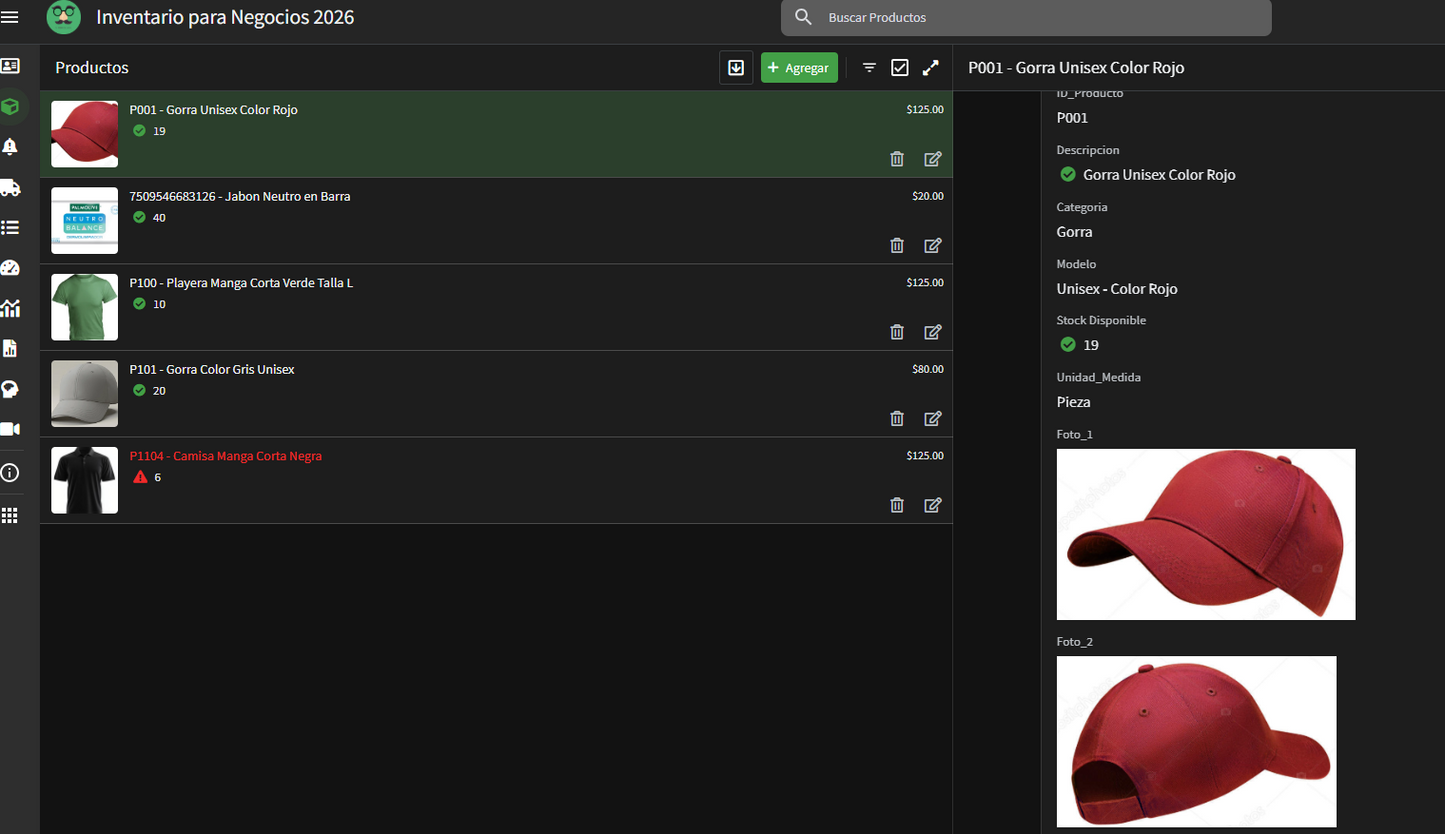Open the delivery truck sidebar icon
1445x834 pixels.
[10, 187]
